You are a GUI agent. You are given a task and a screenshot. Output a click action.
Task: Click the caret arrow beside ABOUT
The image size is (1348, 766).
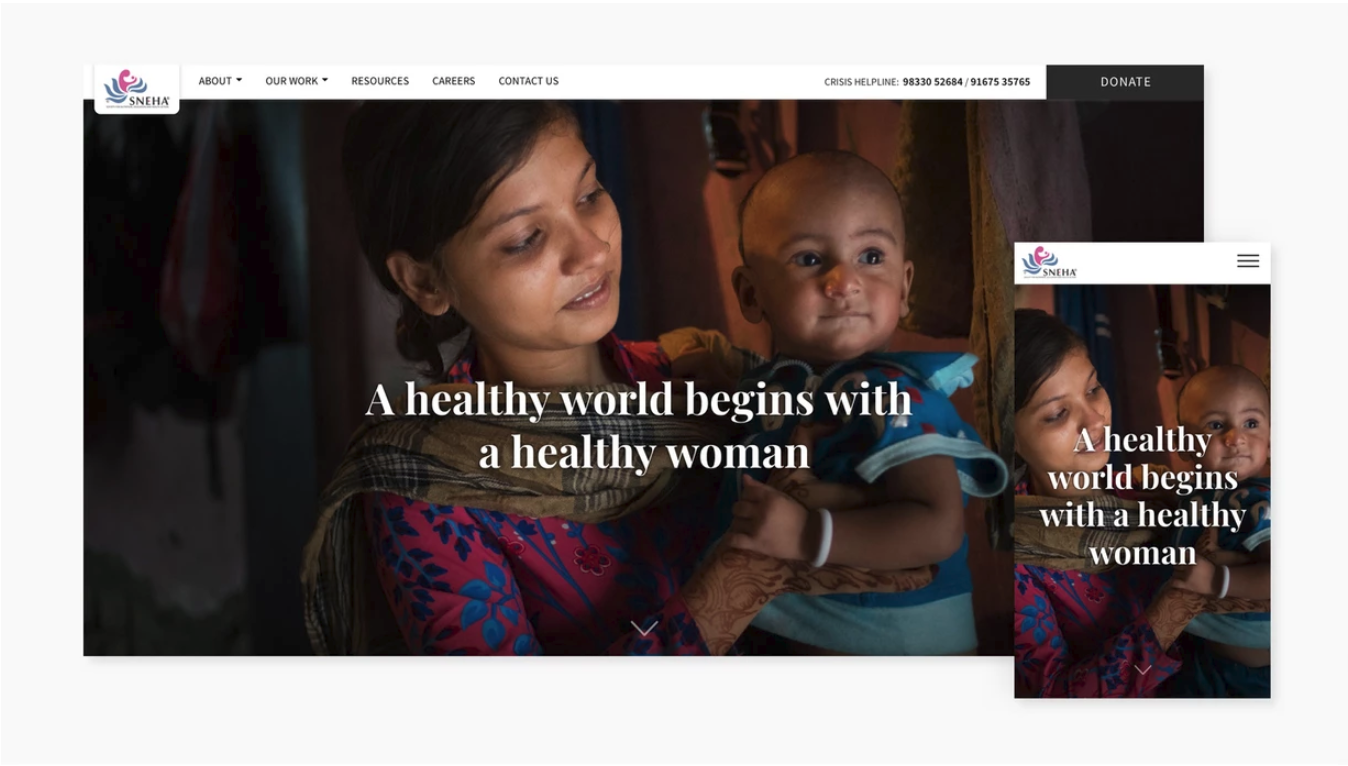coord(239,81)
